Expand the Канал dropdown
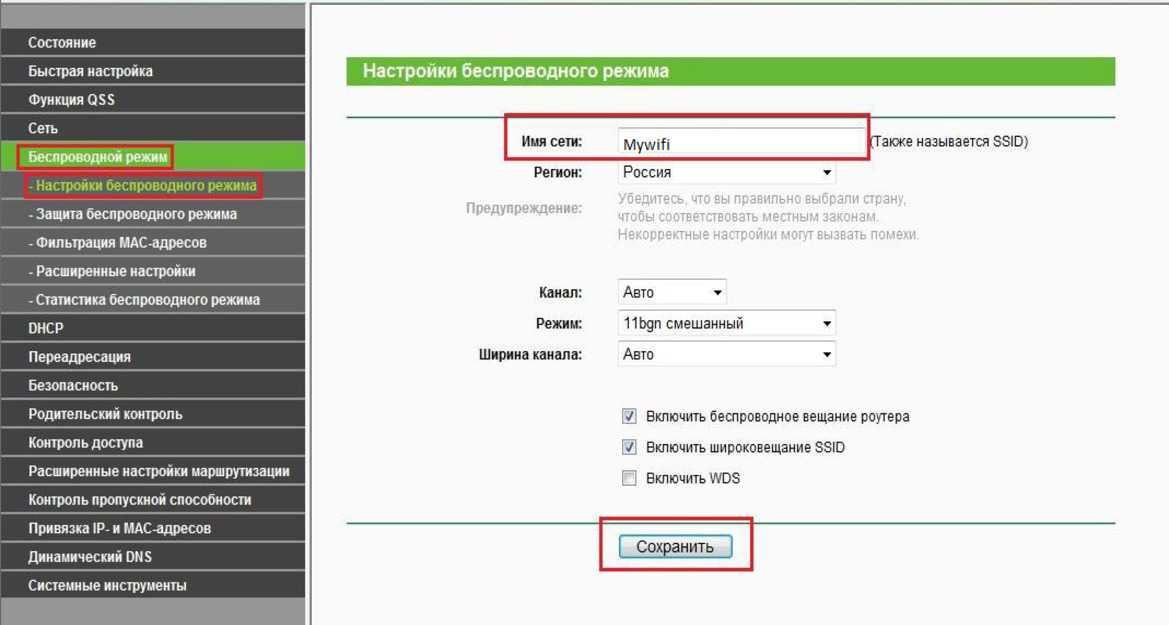Viewport: 1169px width, 625px height. 672,293
